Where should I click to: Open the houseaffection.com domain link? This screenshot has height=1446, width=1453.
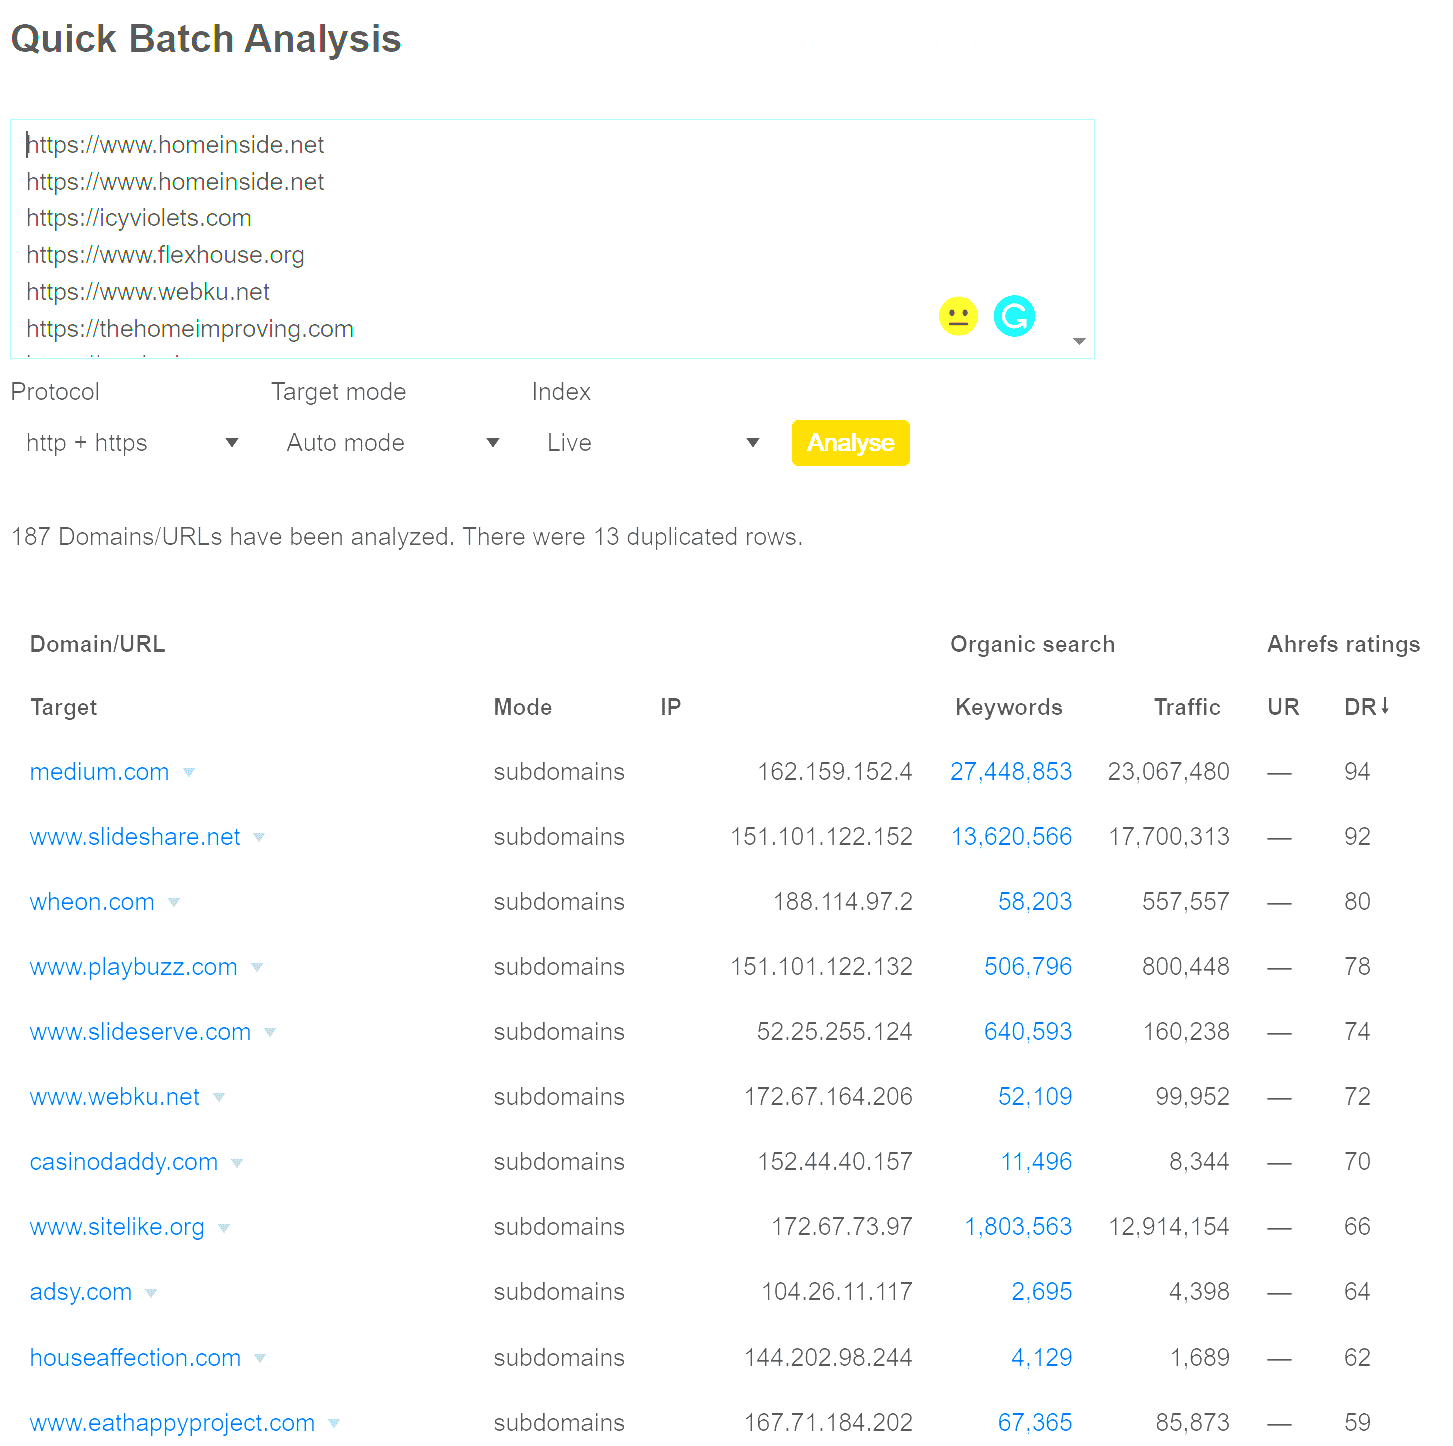[136, 1358]
